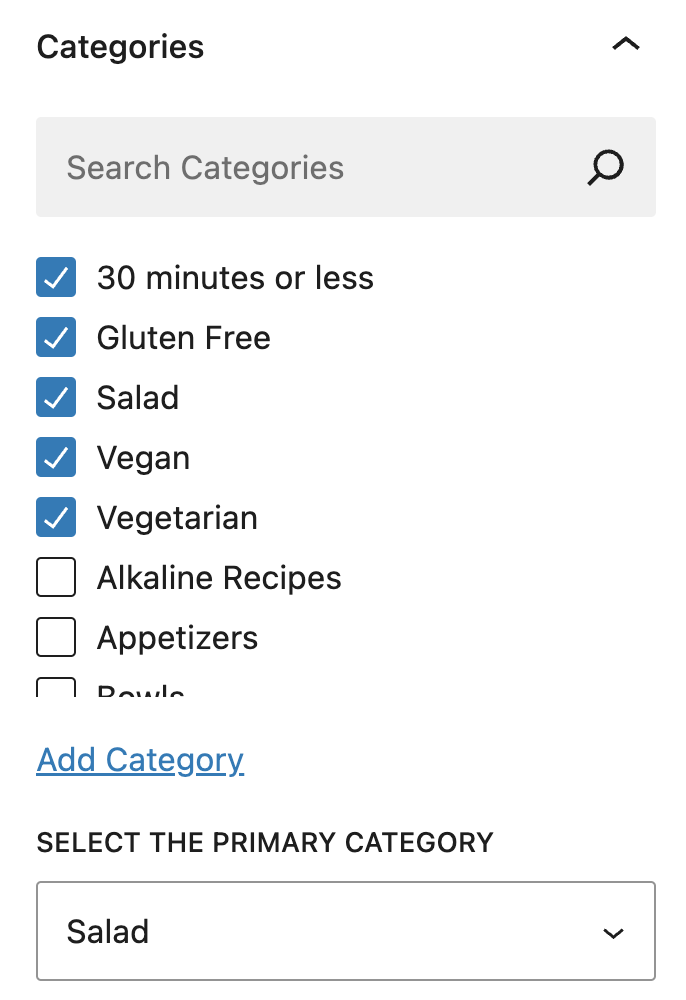Collapse the Categories panel chevron
The width and height of the screenshot is (686, 1000).
tap(625, 45)
